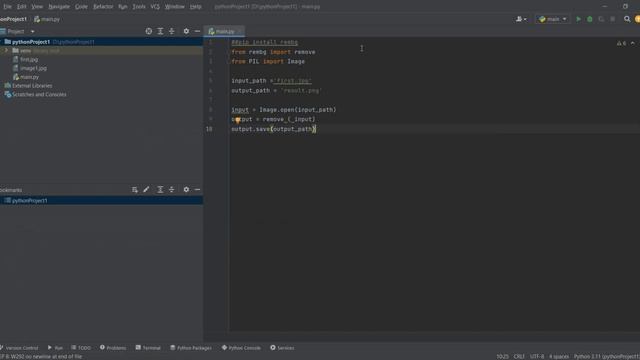Open the Run menu
The image size is (640, 360).
click(x=122, y=7)
